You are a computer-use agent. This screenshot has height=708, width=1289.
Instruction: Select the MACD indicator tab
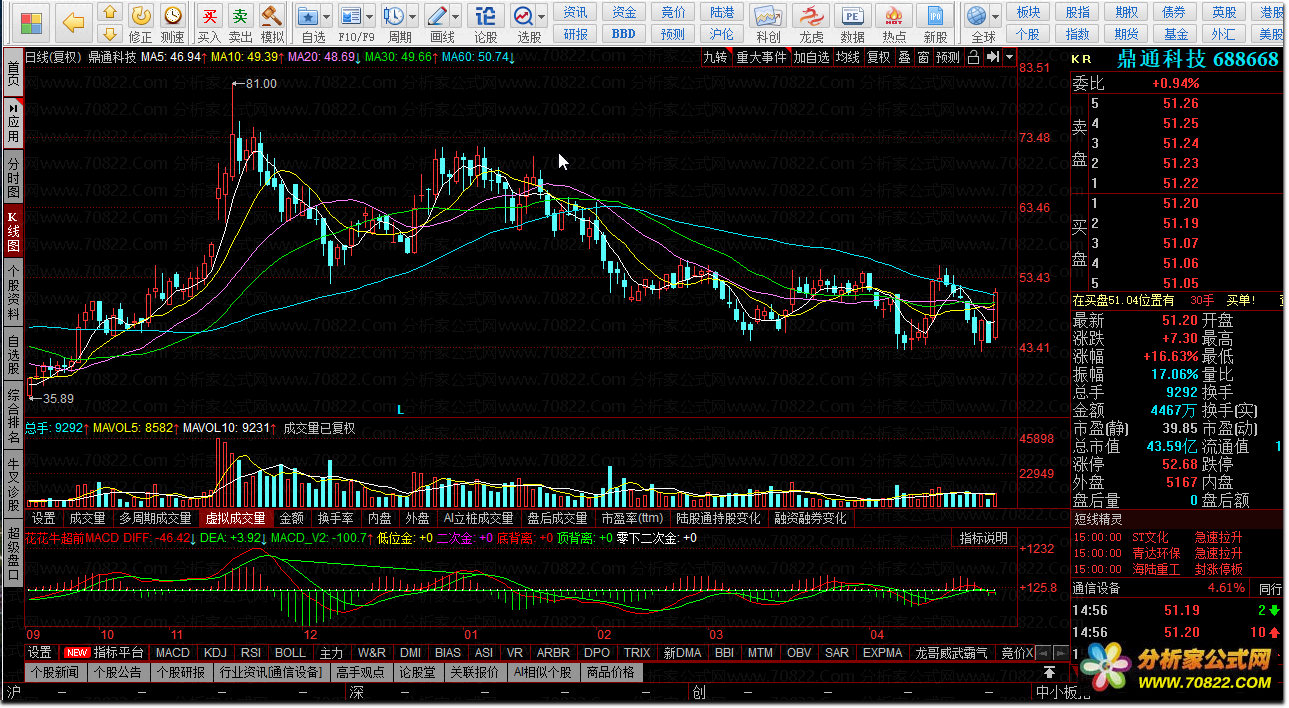tap(173, 653)
